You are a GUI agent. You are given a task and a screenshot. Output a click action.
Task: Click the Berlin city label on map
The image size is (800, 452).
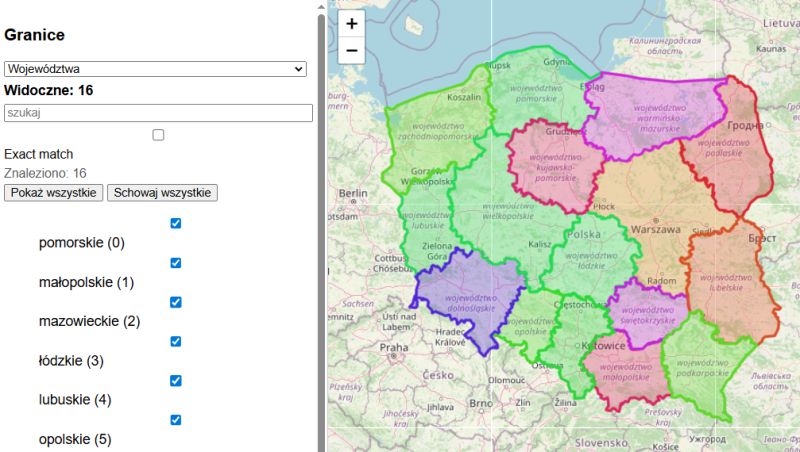tap(353, 193)
